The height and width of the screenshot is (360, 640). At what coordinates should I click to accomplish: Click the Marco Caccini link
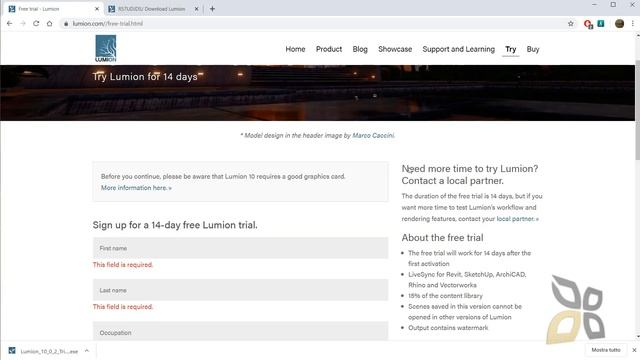[x=373, y=136]
